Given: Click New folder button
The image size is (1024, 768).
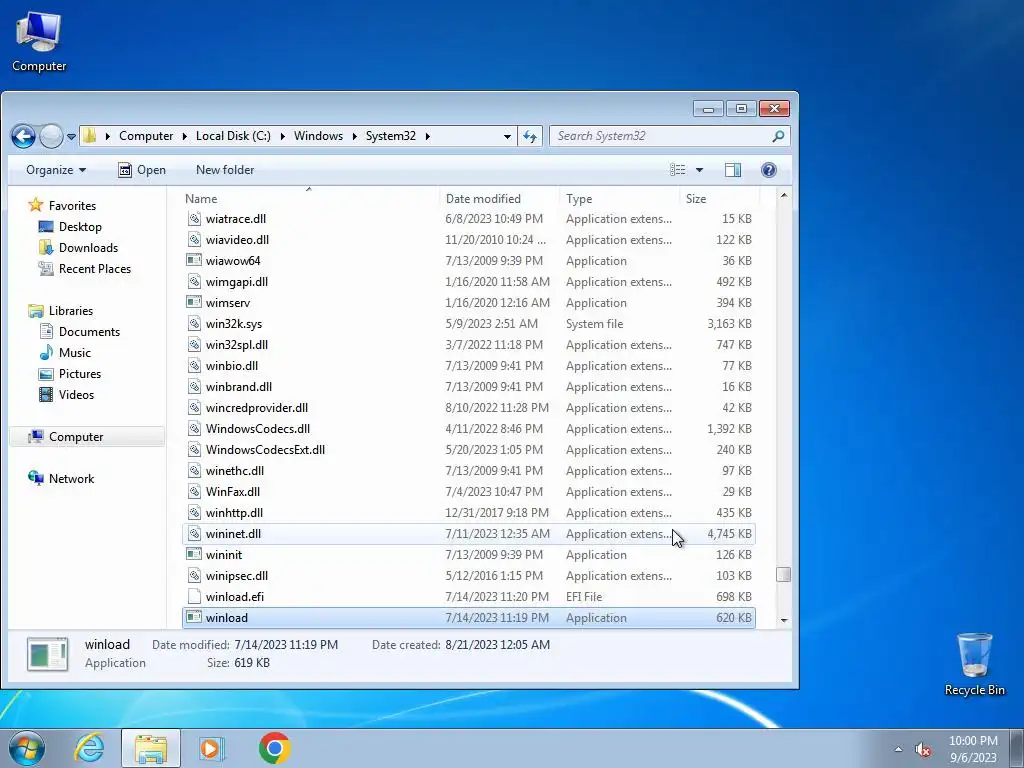Looking at the screenshot, I should (x=225, y=170).
